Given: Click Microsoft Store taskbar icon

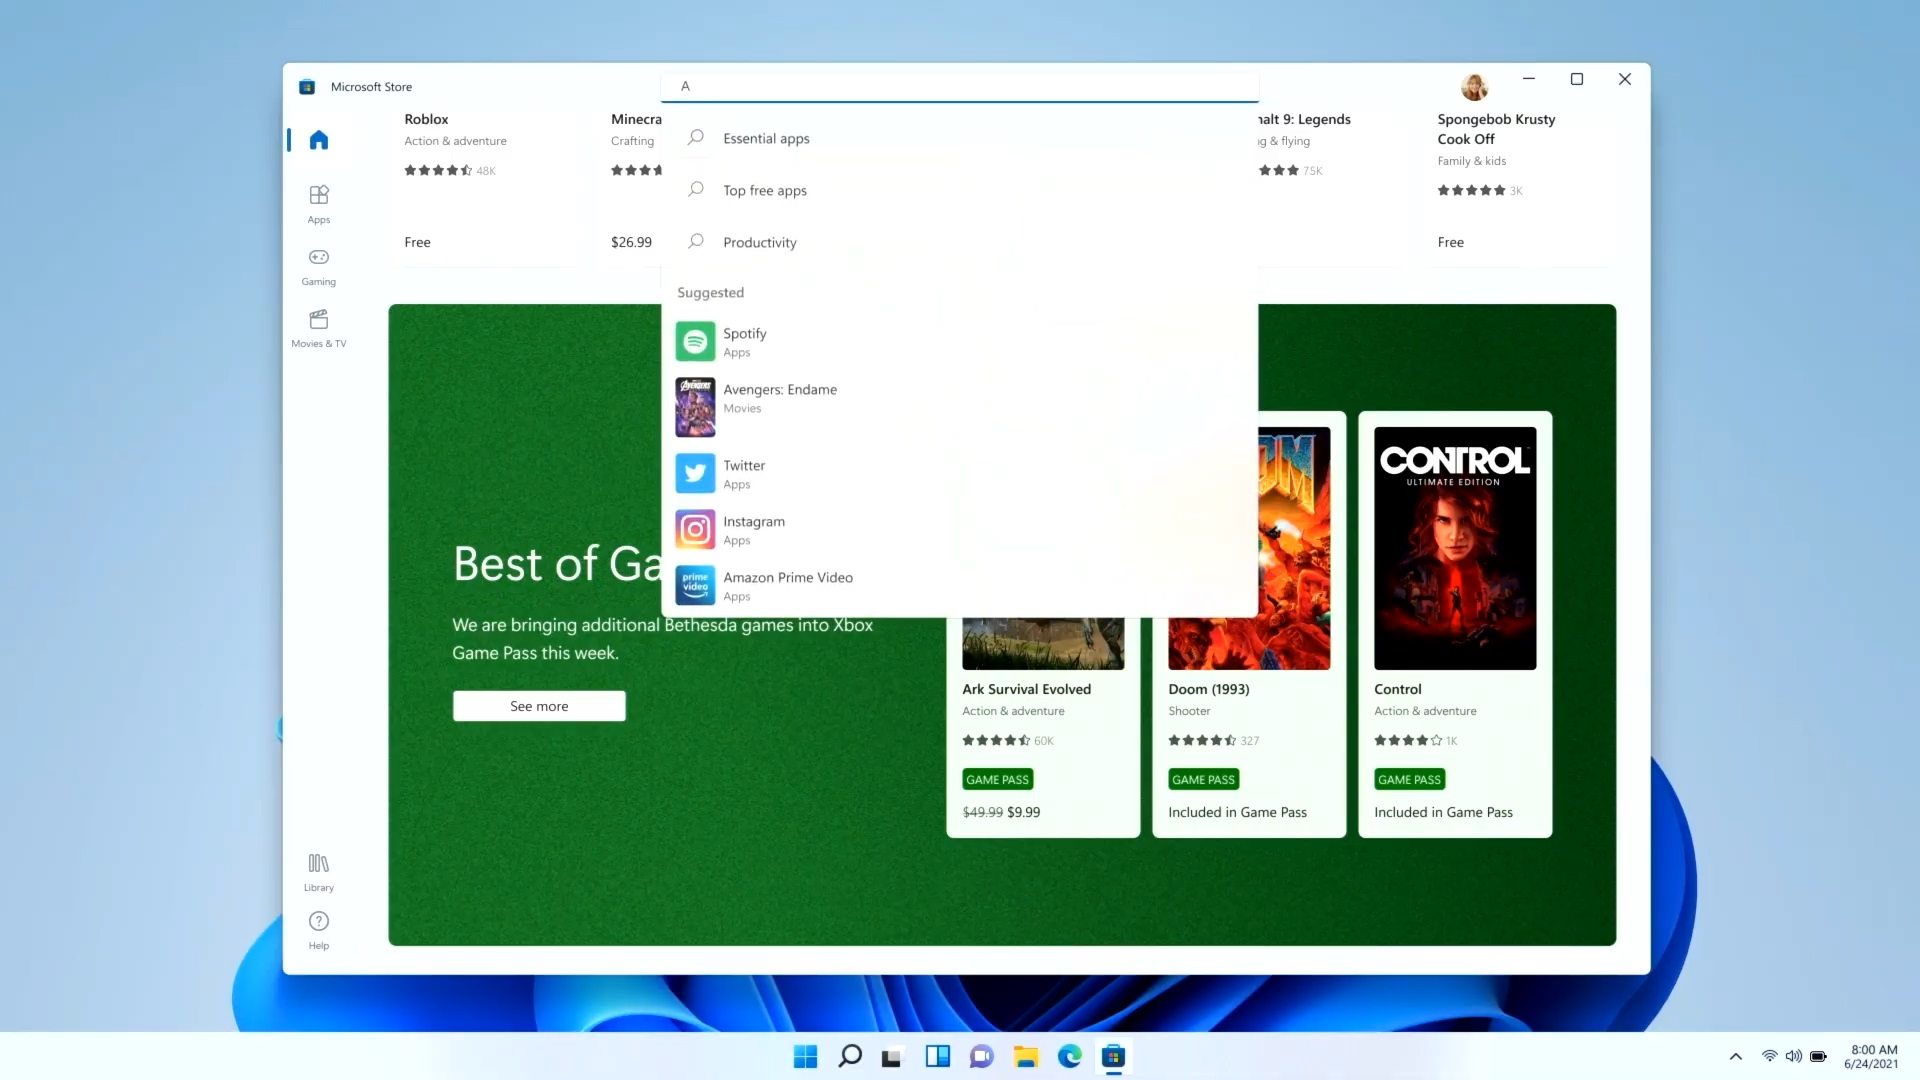Looking at the screenshot, I should click(1114, 1056).
